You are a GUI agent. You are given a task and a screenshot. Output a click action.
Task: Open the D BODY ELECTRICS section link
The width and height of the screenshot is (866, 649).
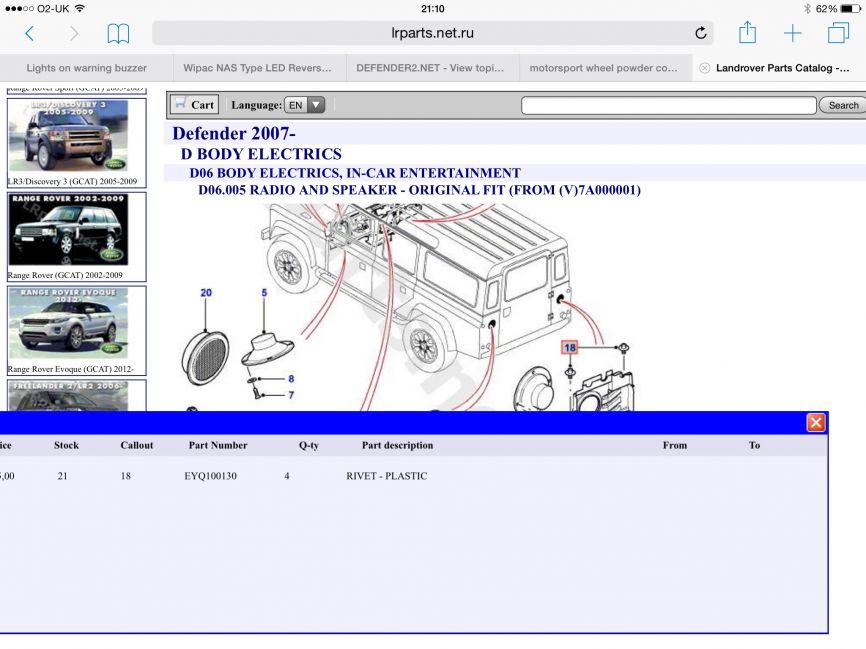(x=261, y=154)
